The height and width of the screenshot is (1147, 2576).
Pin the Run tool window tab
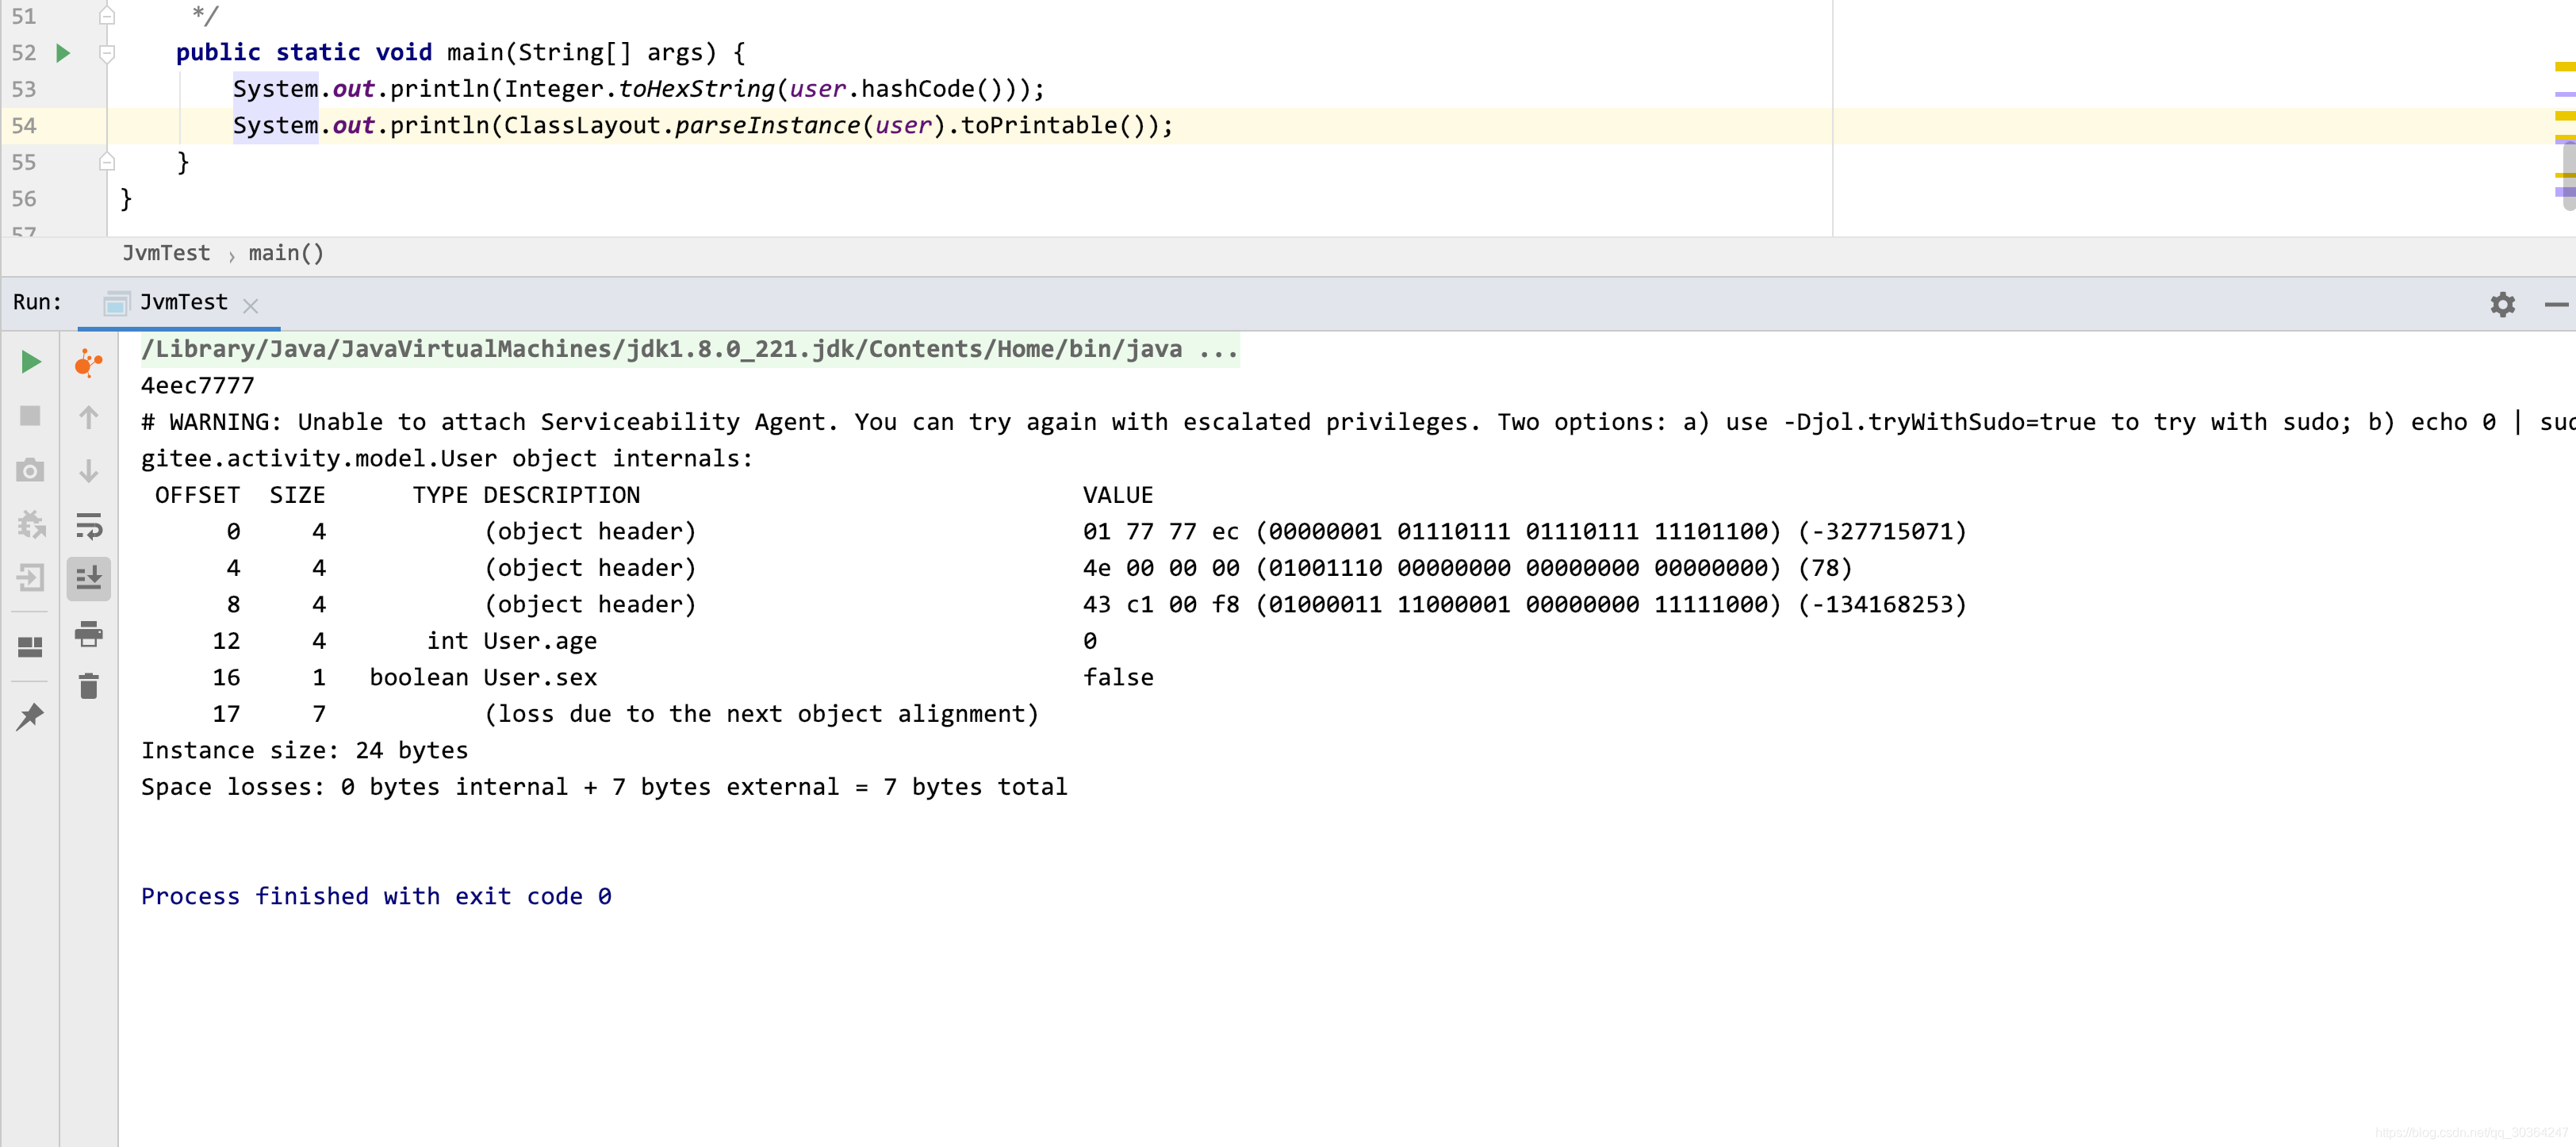coord(30,716)
